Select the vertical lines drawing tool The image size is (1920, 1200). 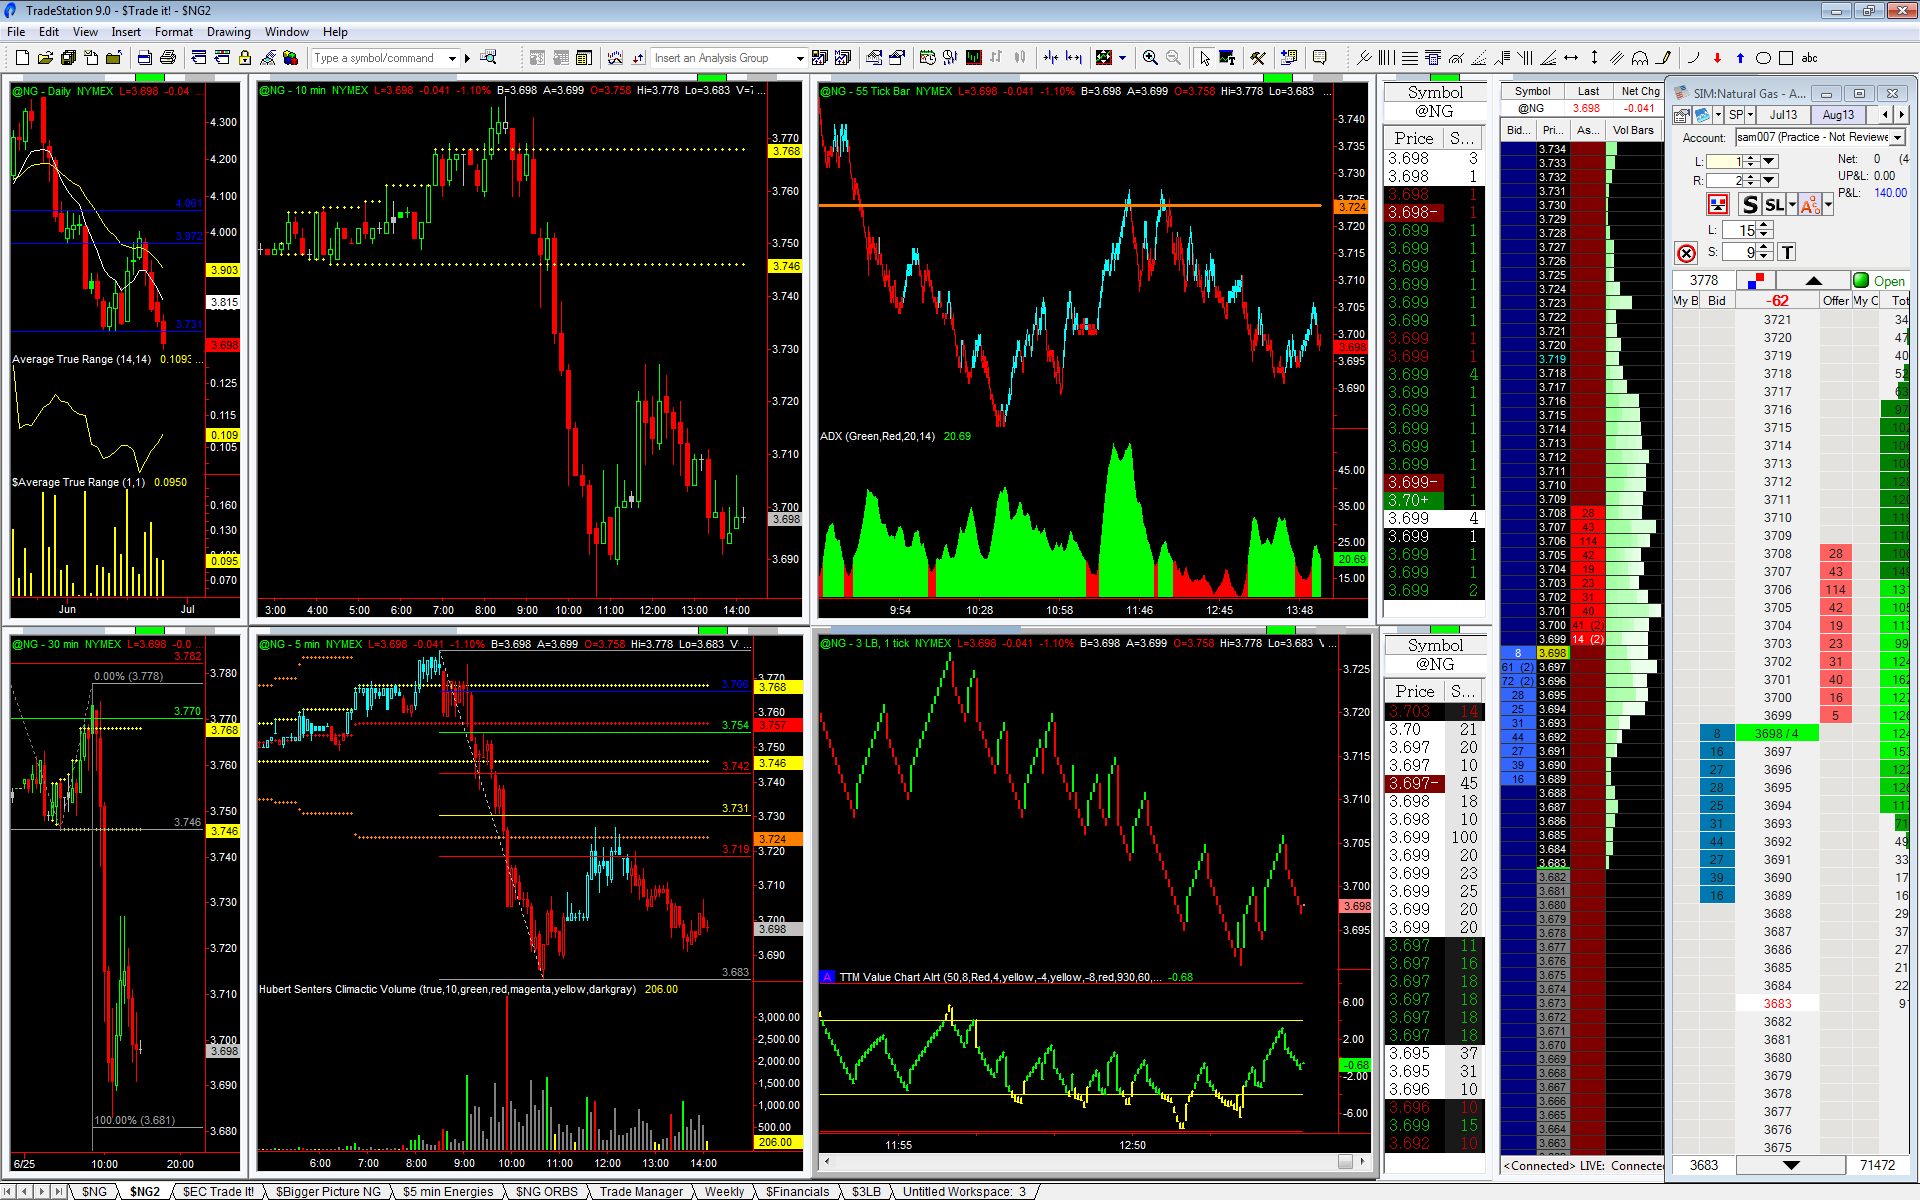click(1386, 58)
